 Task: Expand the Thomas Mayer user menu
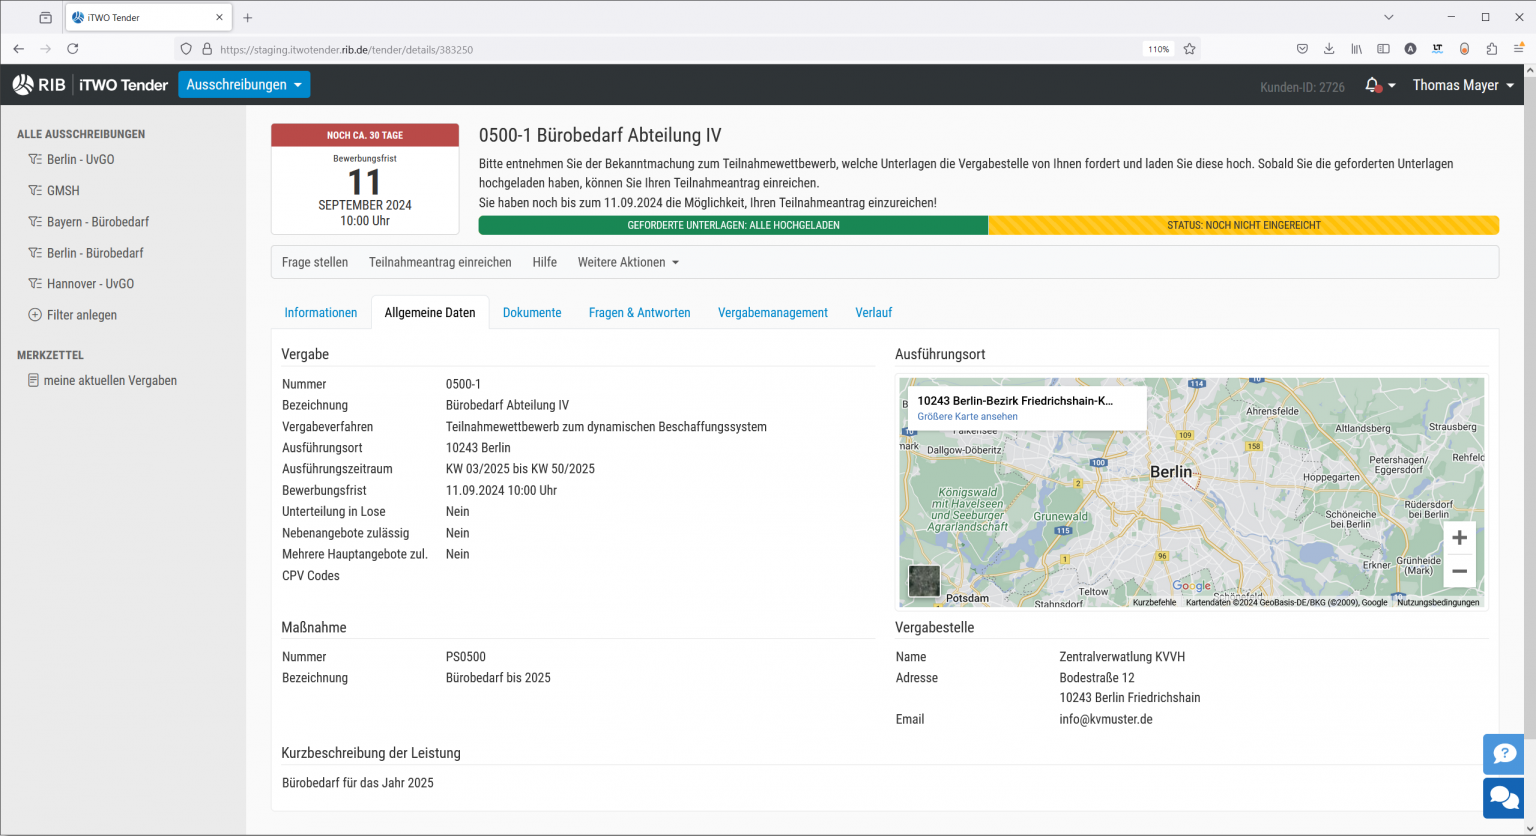click(1462, 85)
